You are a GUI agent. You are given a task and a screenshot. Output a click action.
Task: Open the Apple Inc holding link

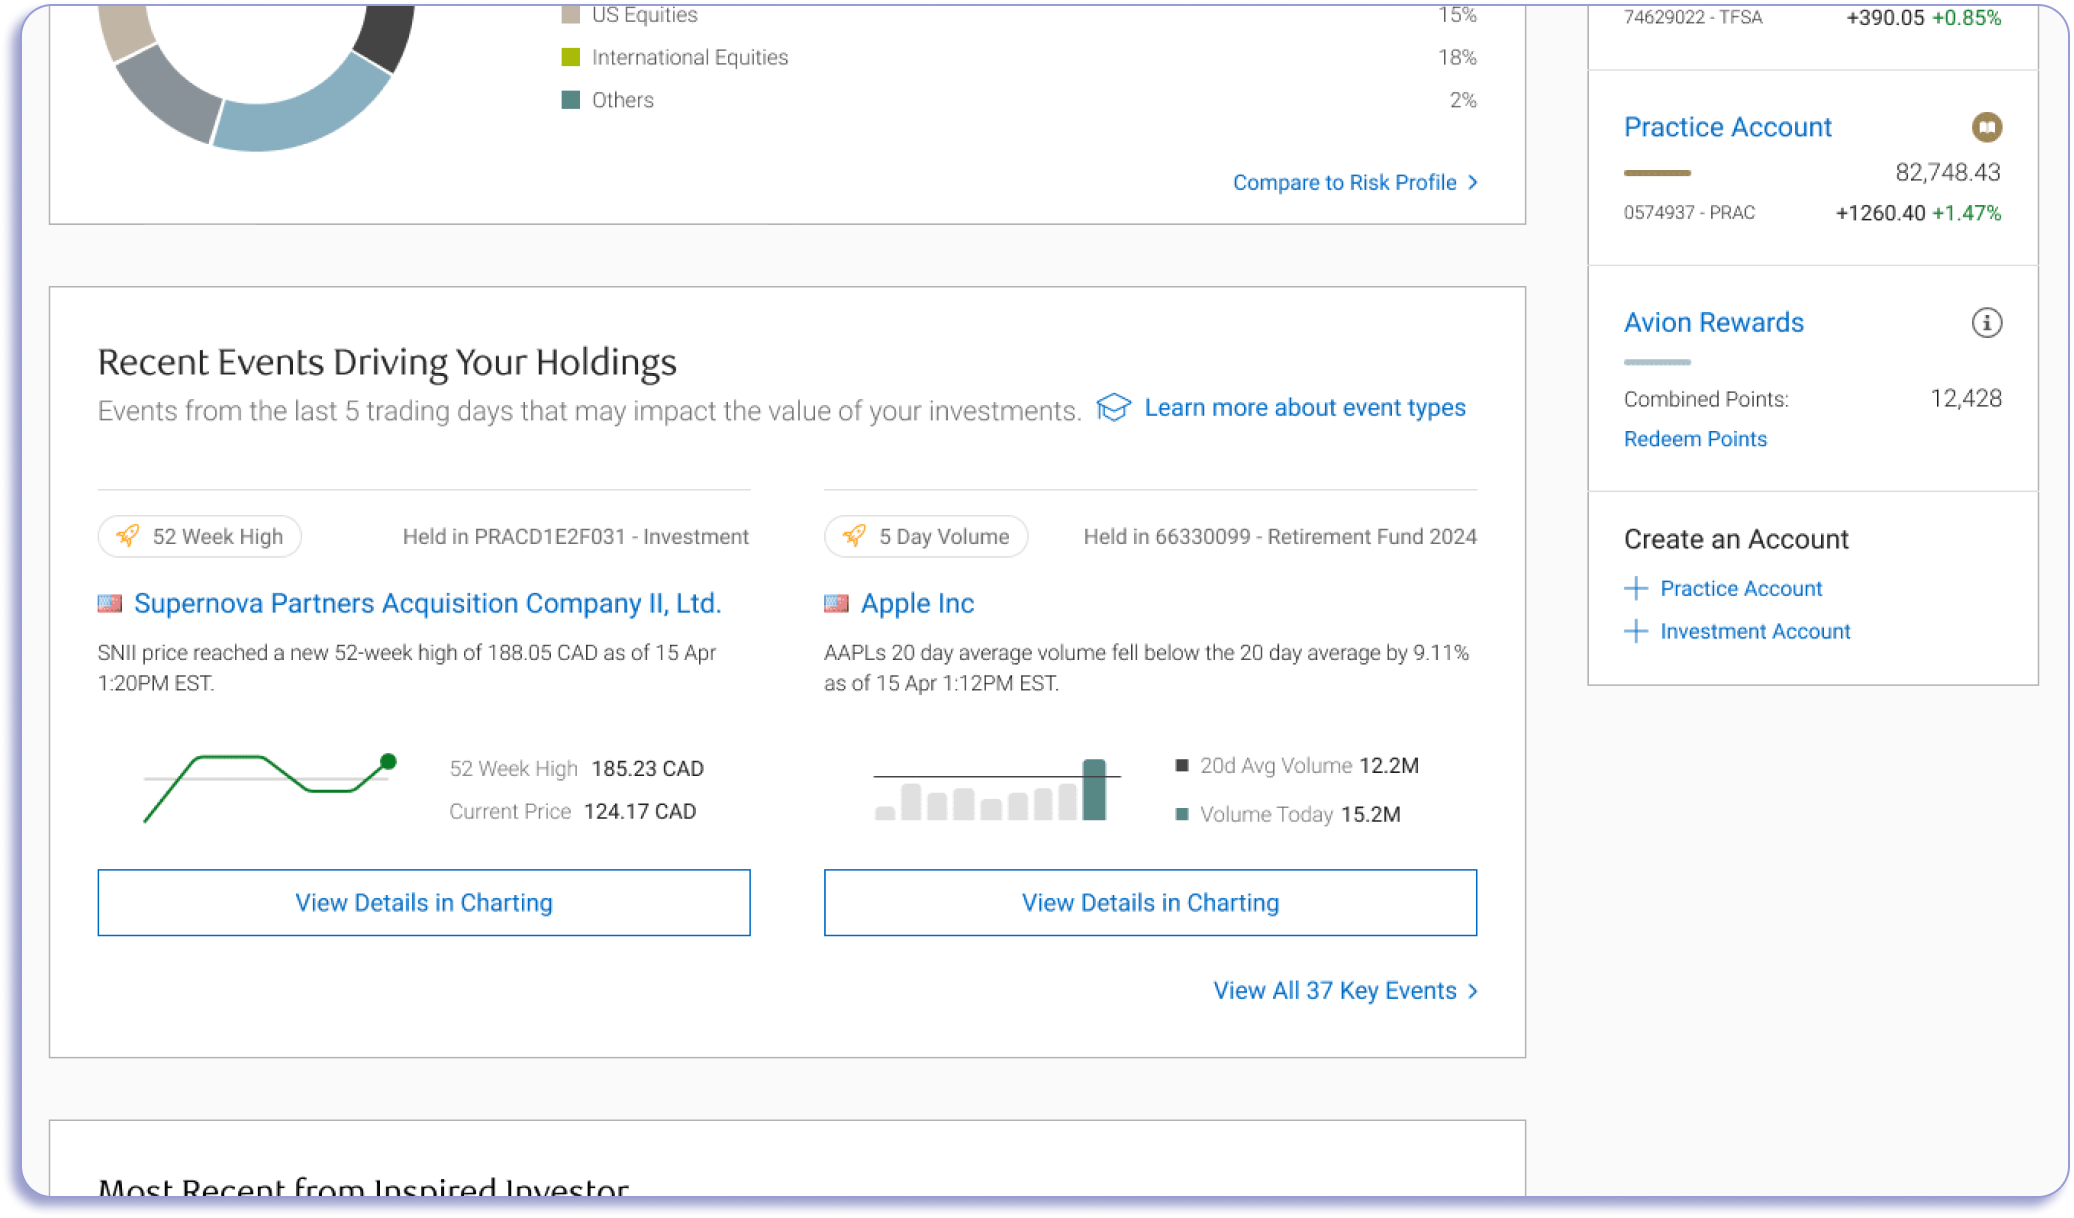click(x=917, y=604)
